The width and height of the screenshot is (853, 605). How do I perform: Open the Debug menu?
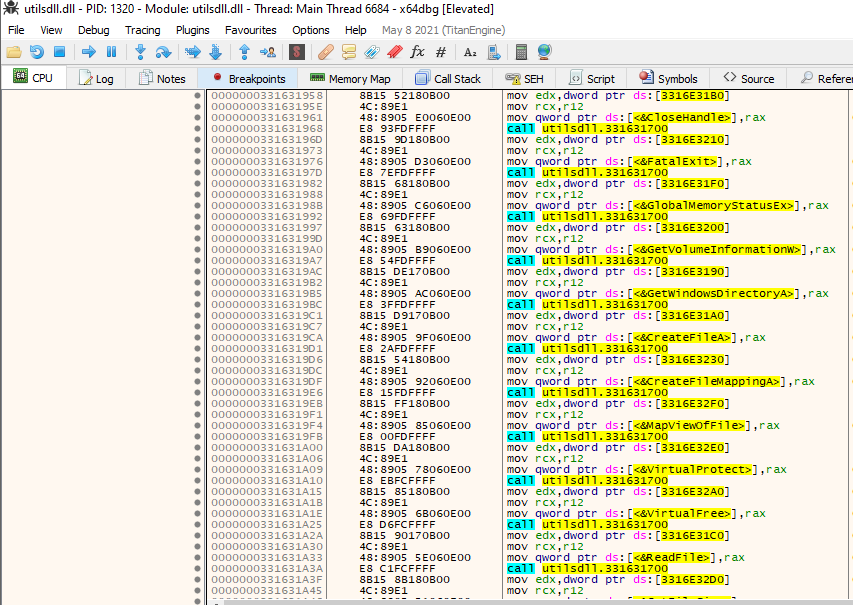(x=94, y=30)
